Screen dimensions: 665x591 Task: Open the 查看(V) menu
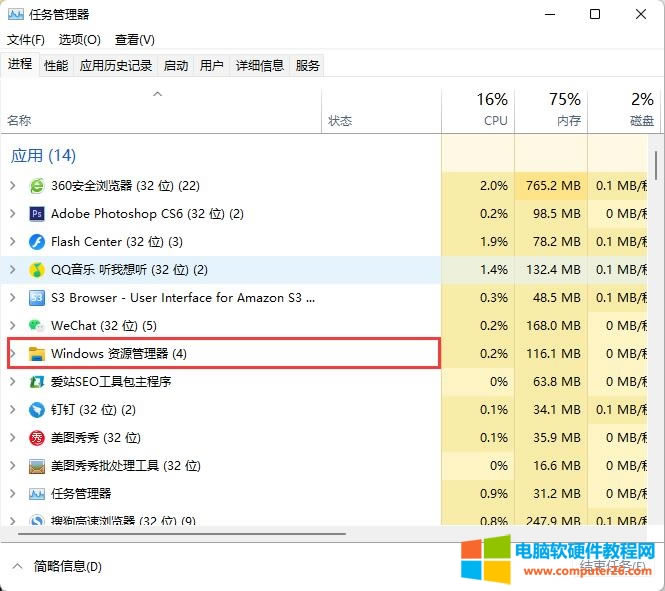pos(134,40)
